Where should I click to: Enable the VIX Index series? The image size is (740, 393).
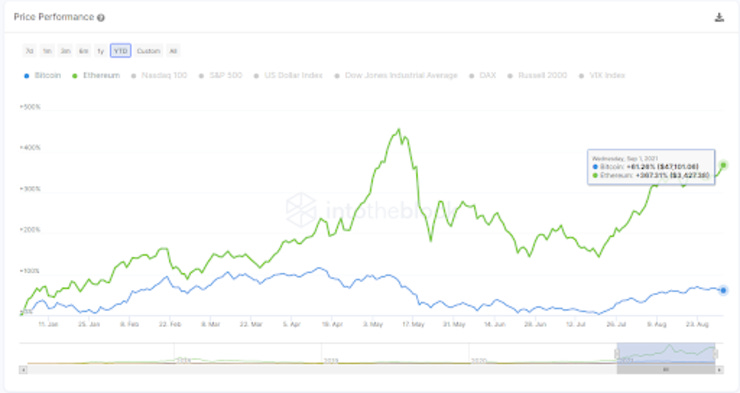(602, 75)
